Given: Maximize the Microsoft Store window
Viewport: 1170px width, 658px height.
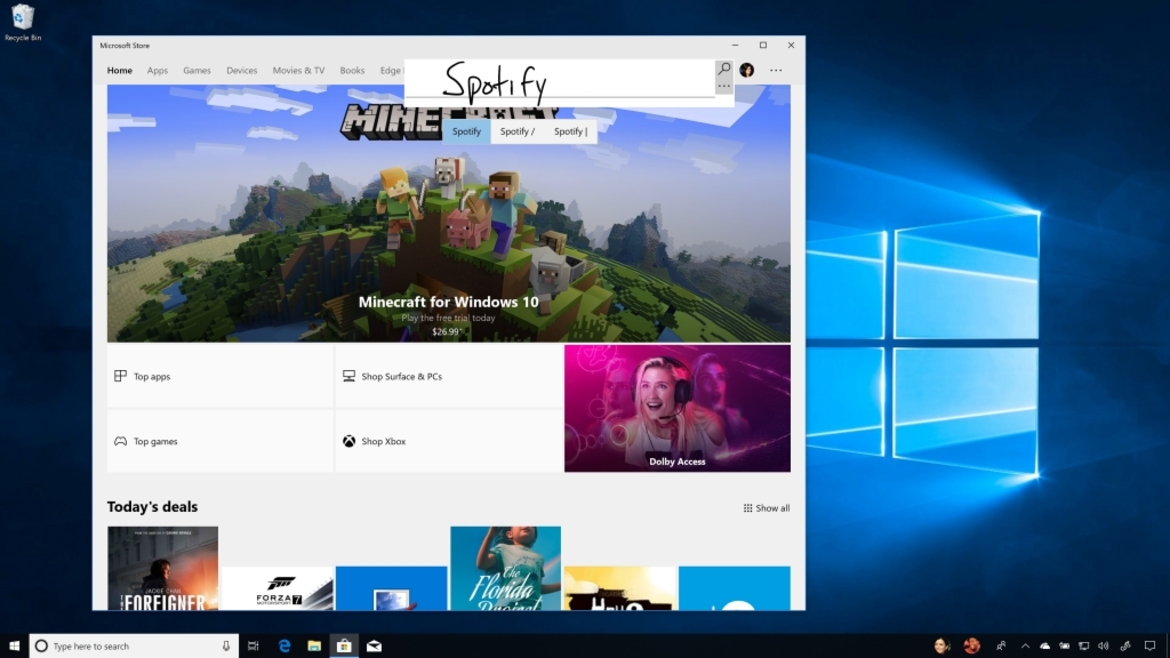Looking at the screenshot, I should pyautogui.click(x=763, y=46).
